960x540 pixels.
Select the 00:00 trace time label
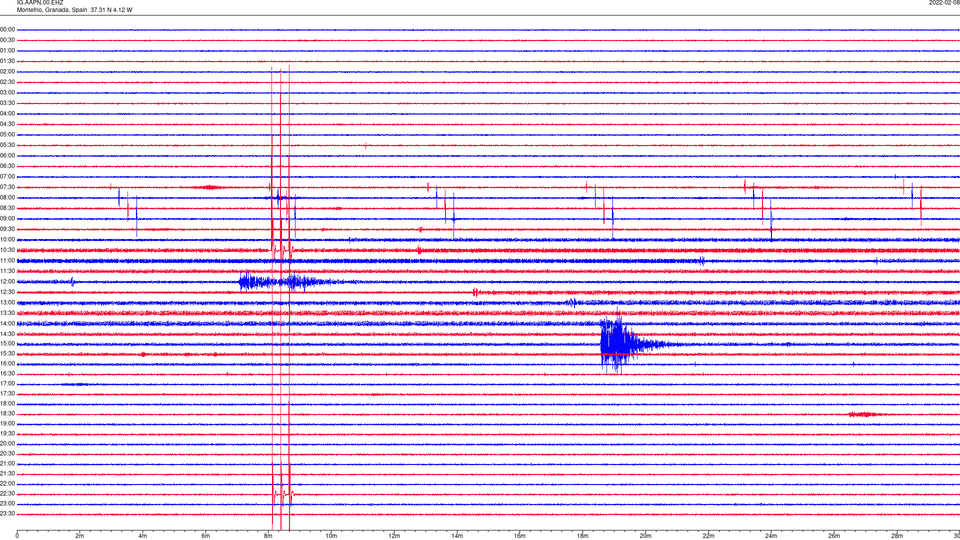[x=7, y=29]
